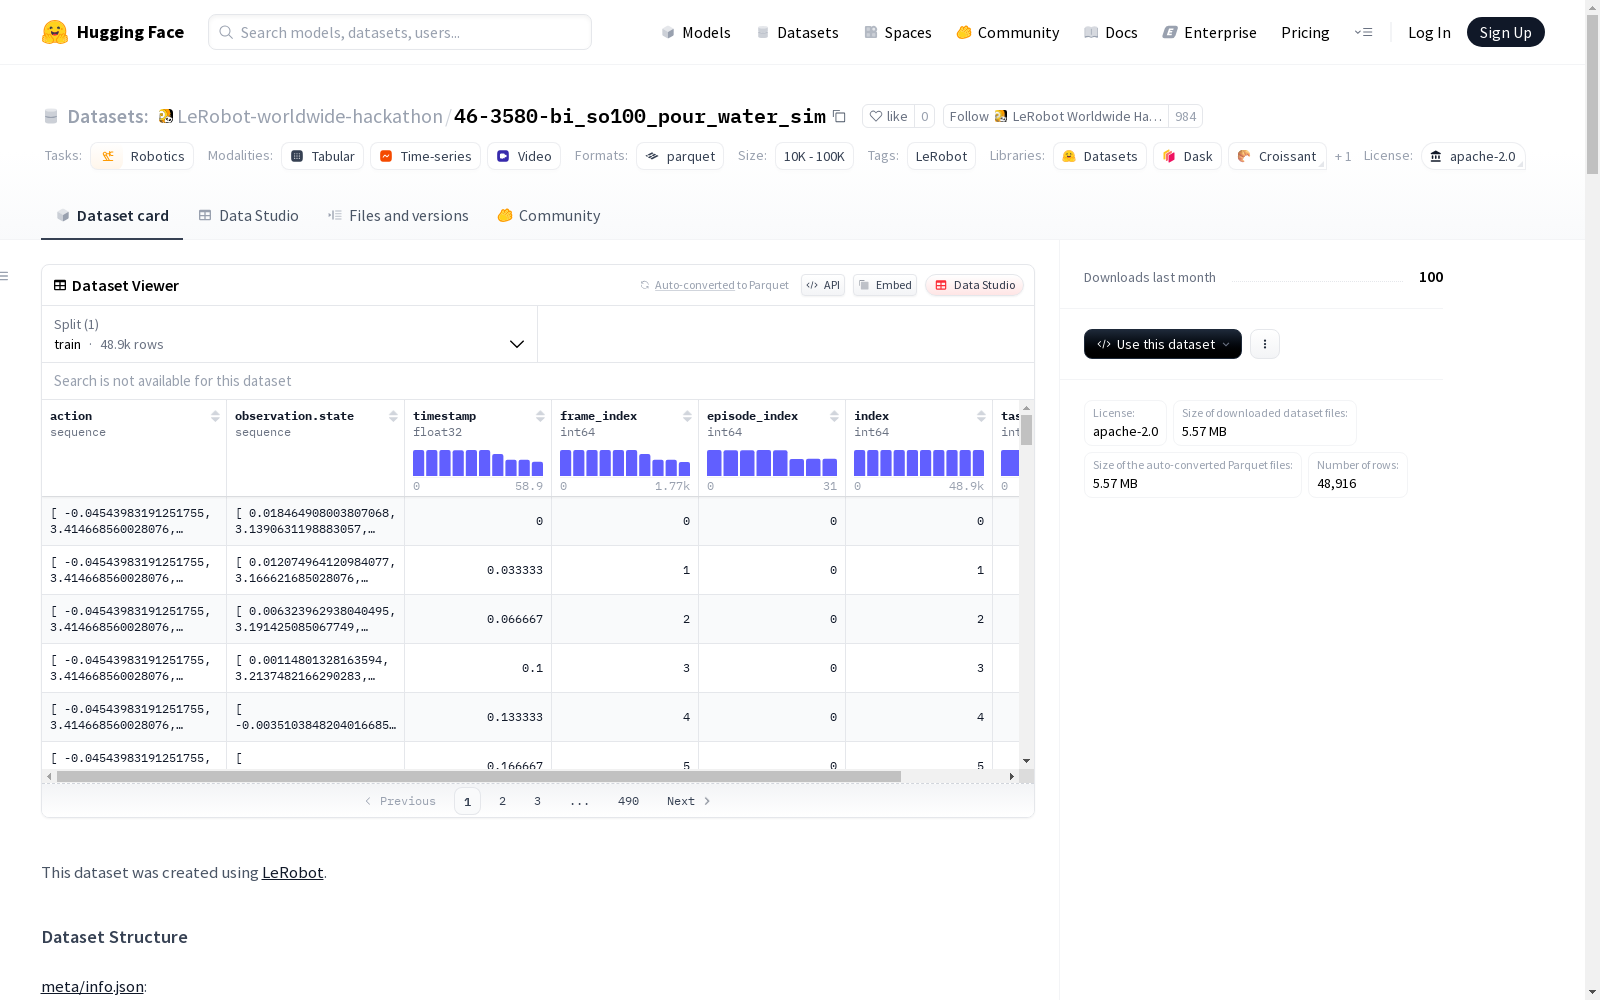This screenshot has width=1600, height=1000.
Task: Focus the search models, datasets, users field
Action: coord(400,32)
